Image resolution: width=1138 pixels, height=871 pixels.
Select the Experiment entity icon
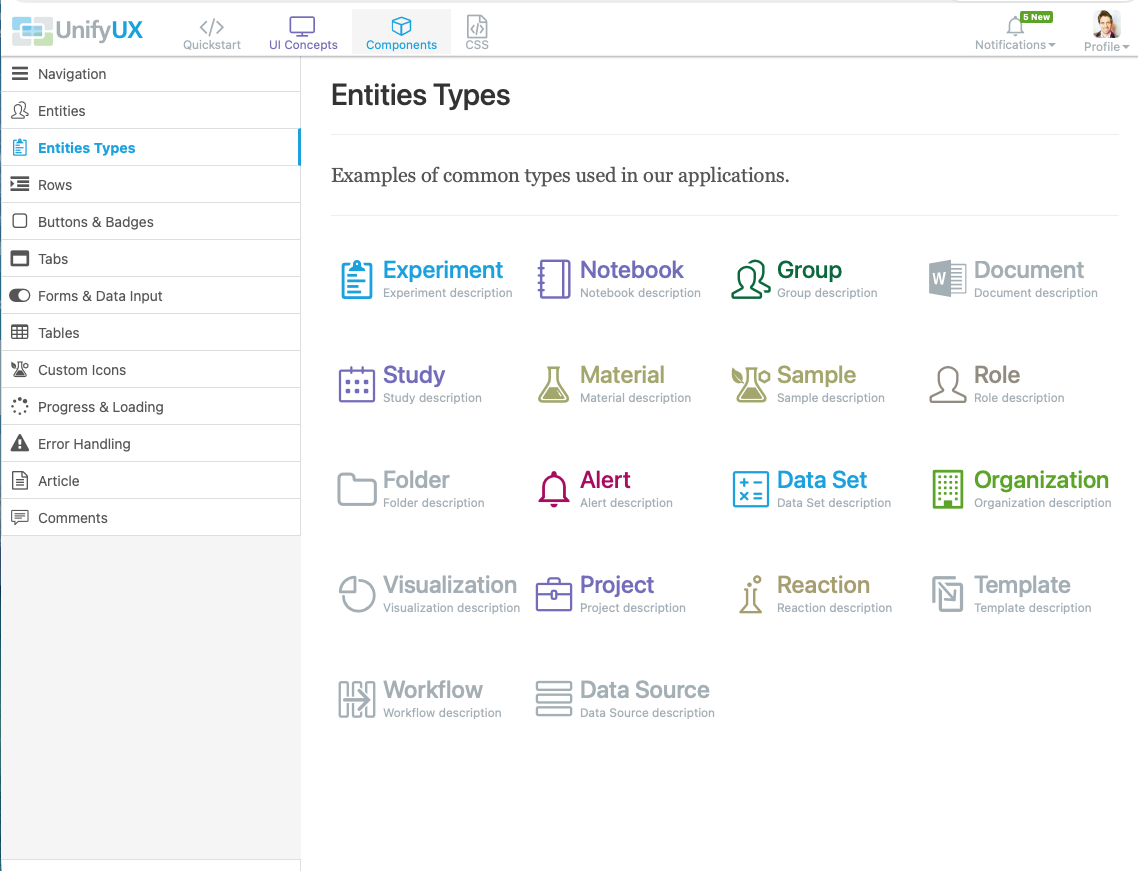(357, 279)
